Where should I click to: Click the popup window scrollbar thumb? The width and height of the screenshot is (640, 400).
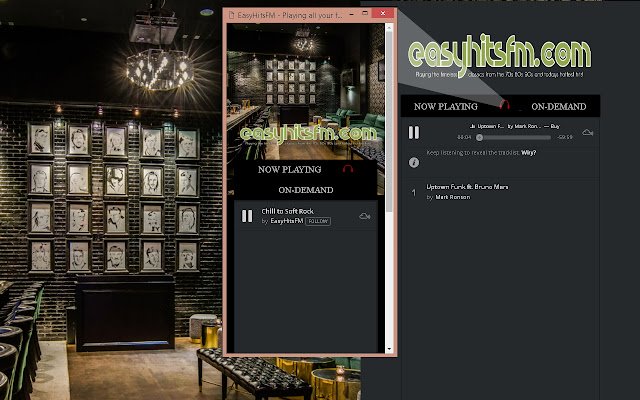(389, 122)
